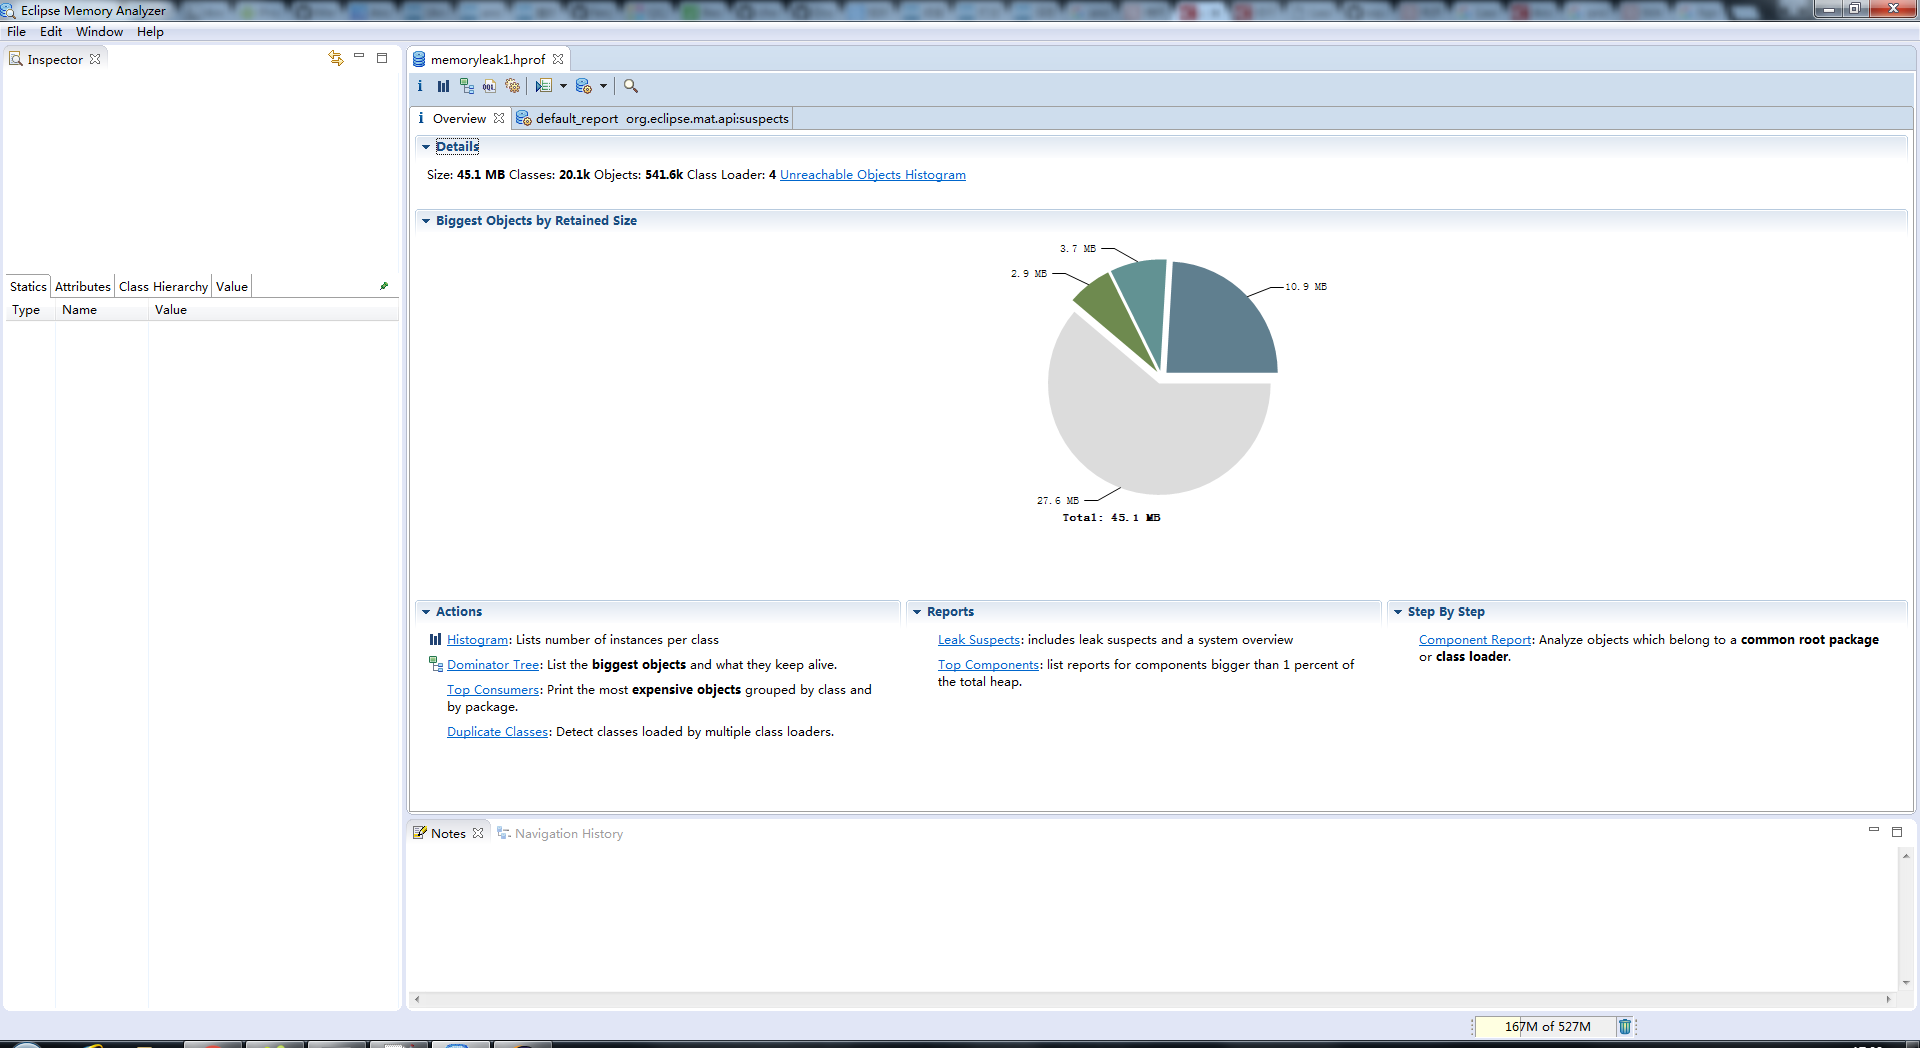The height and width of the screenshot is (1048, 1920).
Task: Close the Notes view tab
Action: [x=478, y=833]
